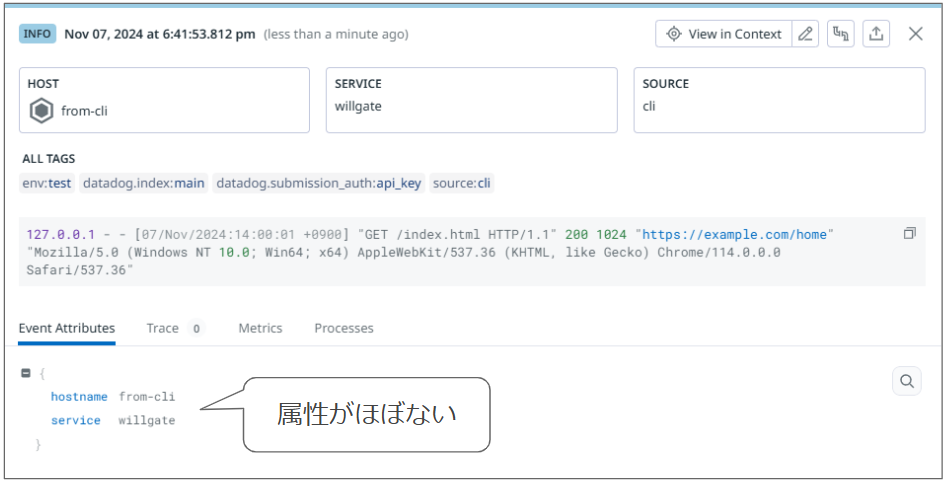The width and height of the screenshot is (946, 481).
Task: Open the Processes tab
Action: click(x=344, y=328)
